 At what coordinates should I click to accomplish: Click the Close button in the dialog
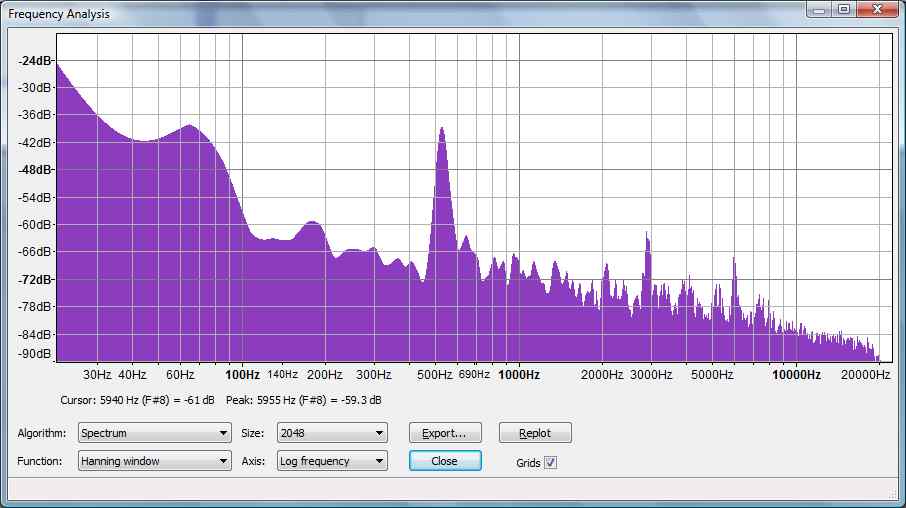pyautogui.click(x=445, y=461)
